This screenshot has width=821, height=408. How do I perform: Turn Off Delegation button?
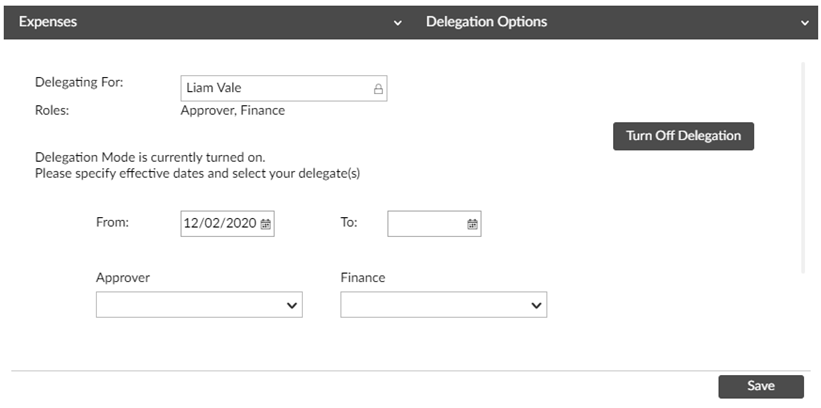[683, 136]
